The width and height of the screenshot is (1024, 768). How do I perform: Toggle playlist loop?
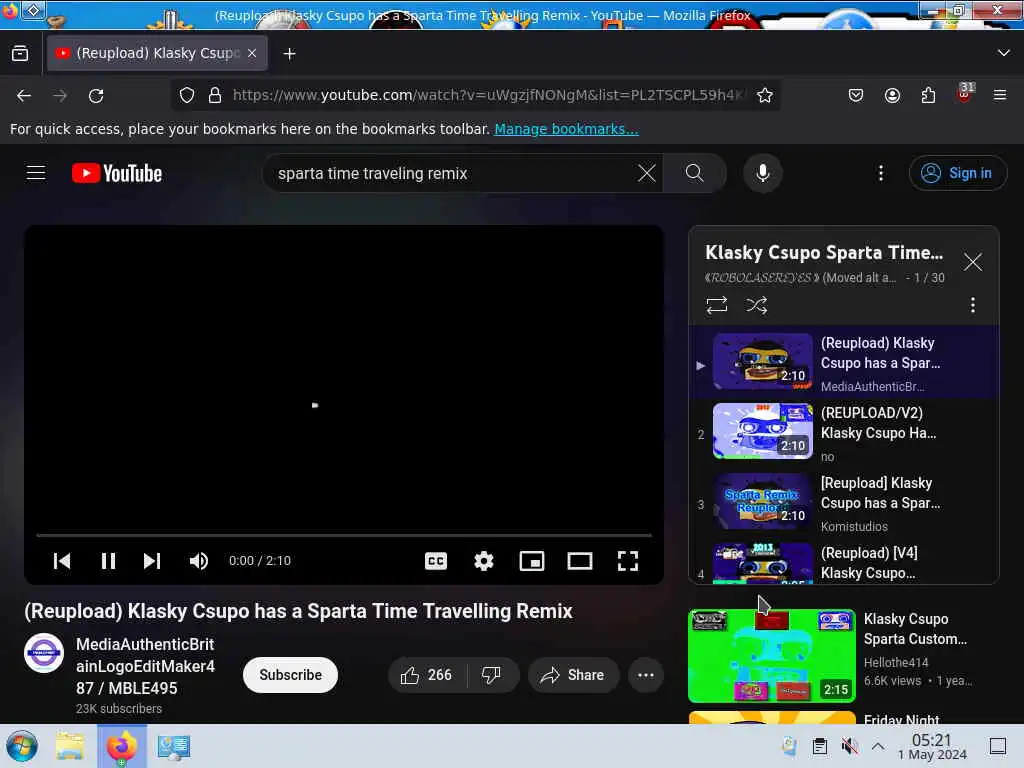point(716,305)
